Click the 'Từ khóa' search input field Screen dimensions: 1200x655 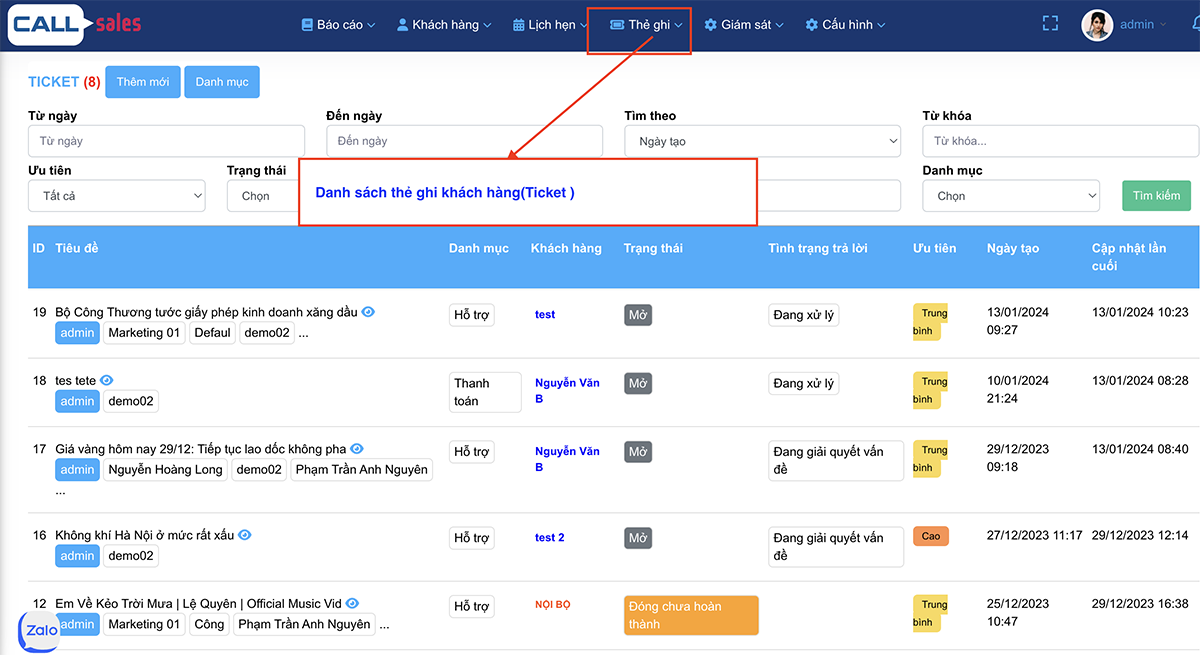pyautogui.click(x=1060, y=140)
